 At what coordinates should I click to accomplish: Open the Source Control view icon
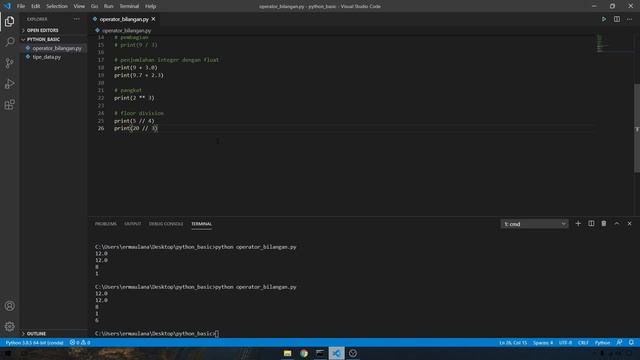(x=9, y=63)
